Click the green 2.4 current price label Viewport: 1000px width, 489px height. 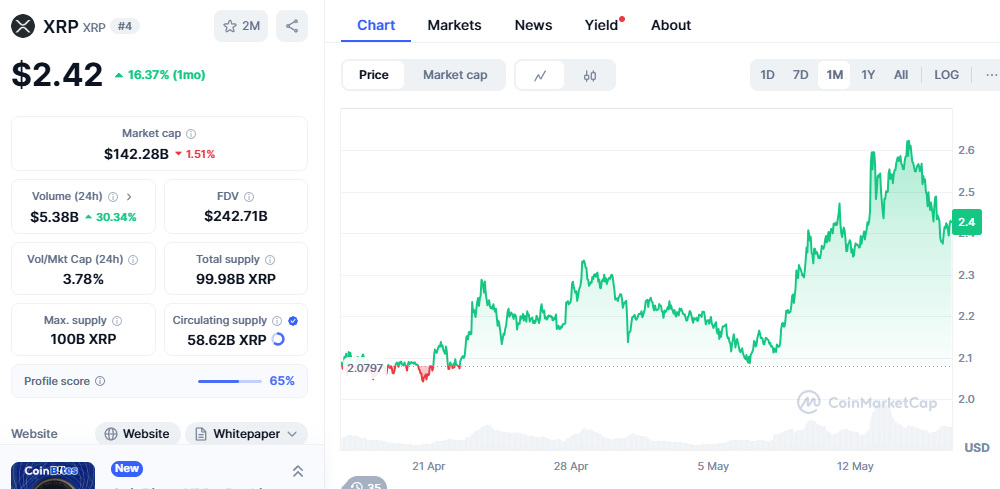click(967, 223)
